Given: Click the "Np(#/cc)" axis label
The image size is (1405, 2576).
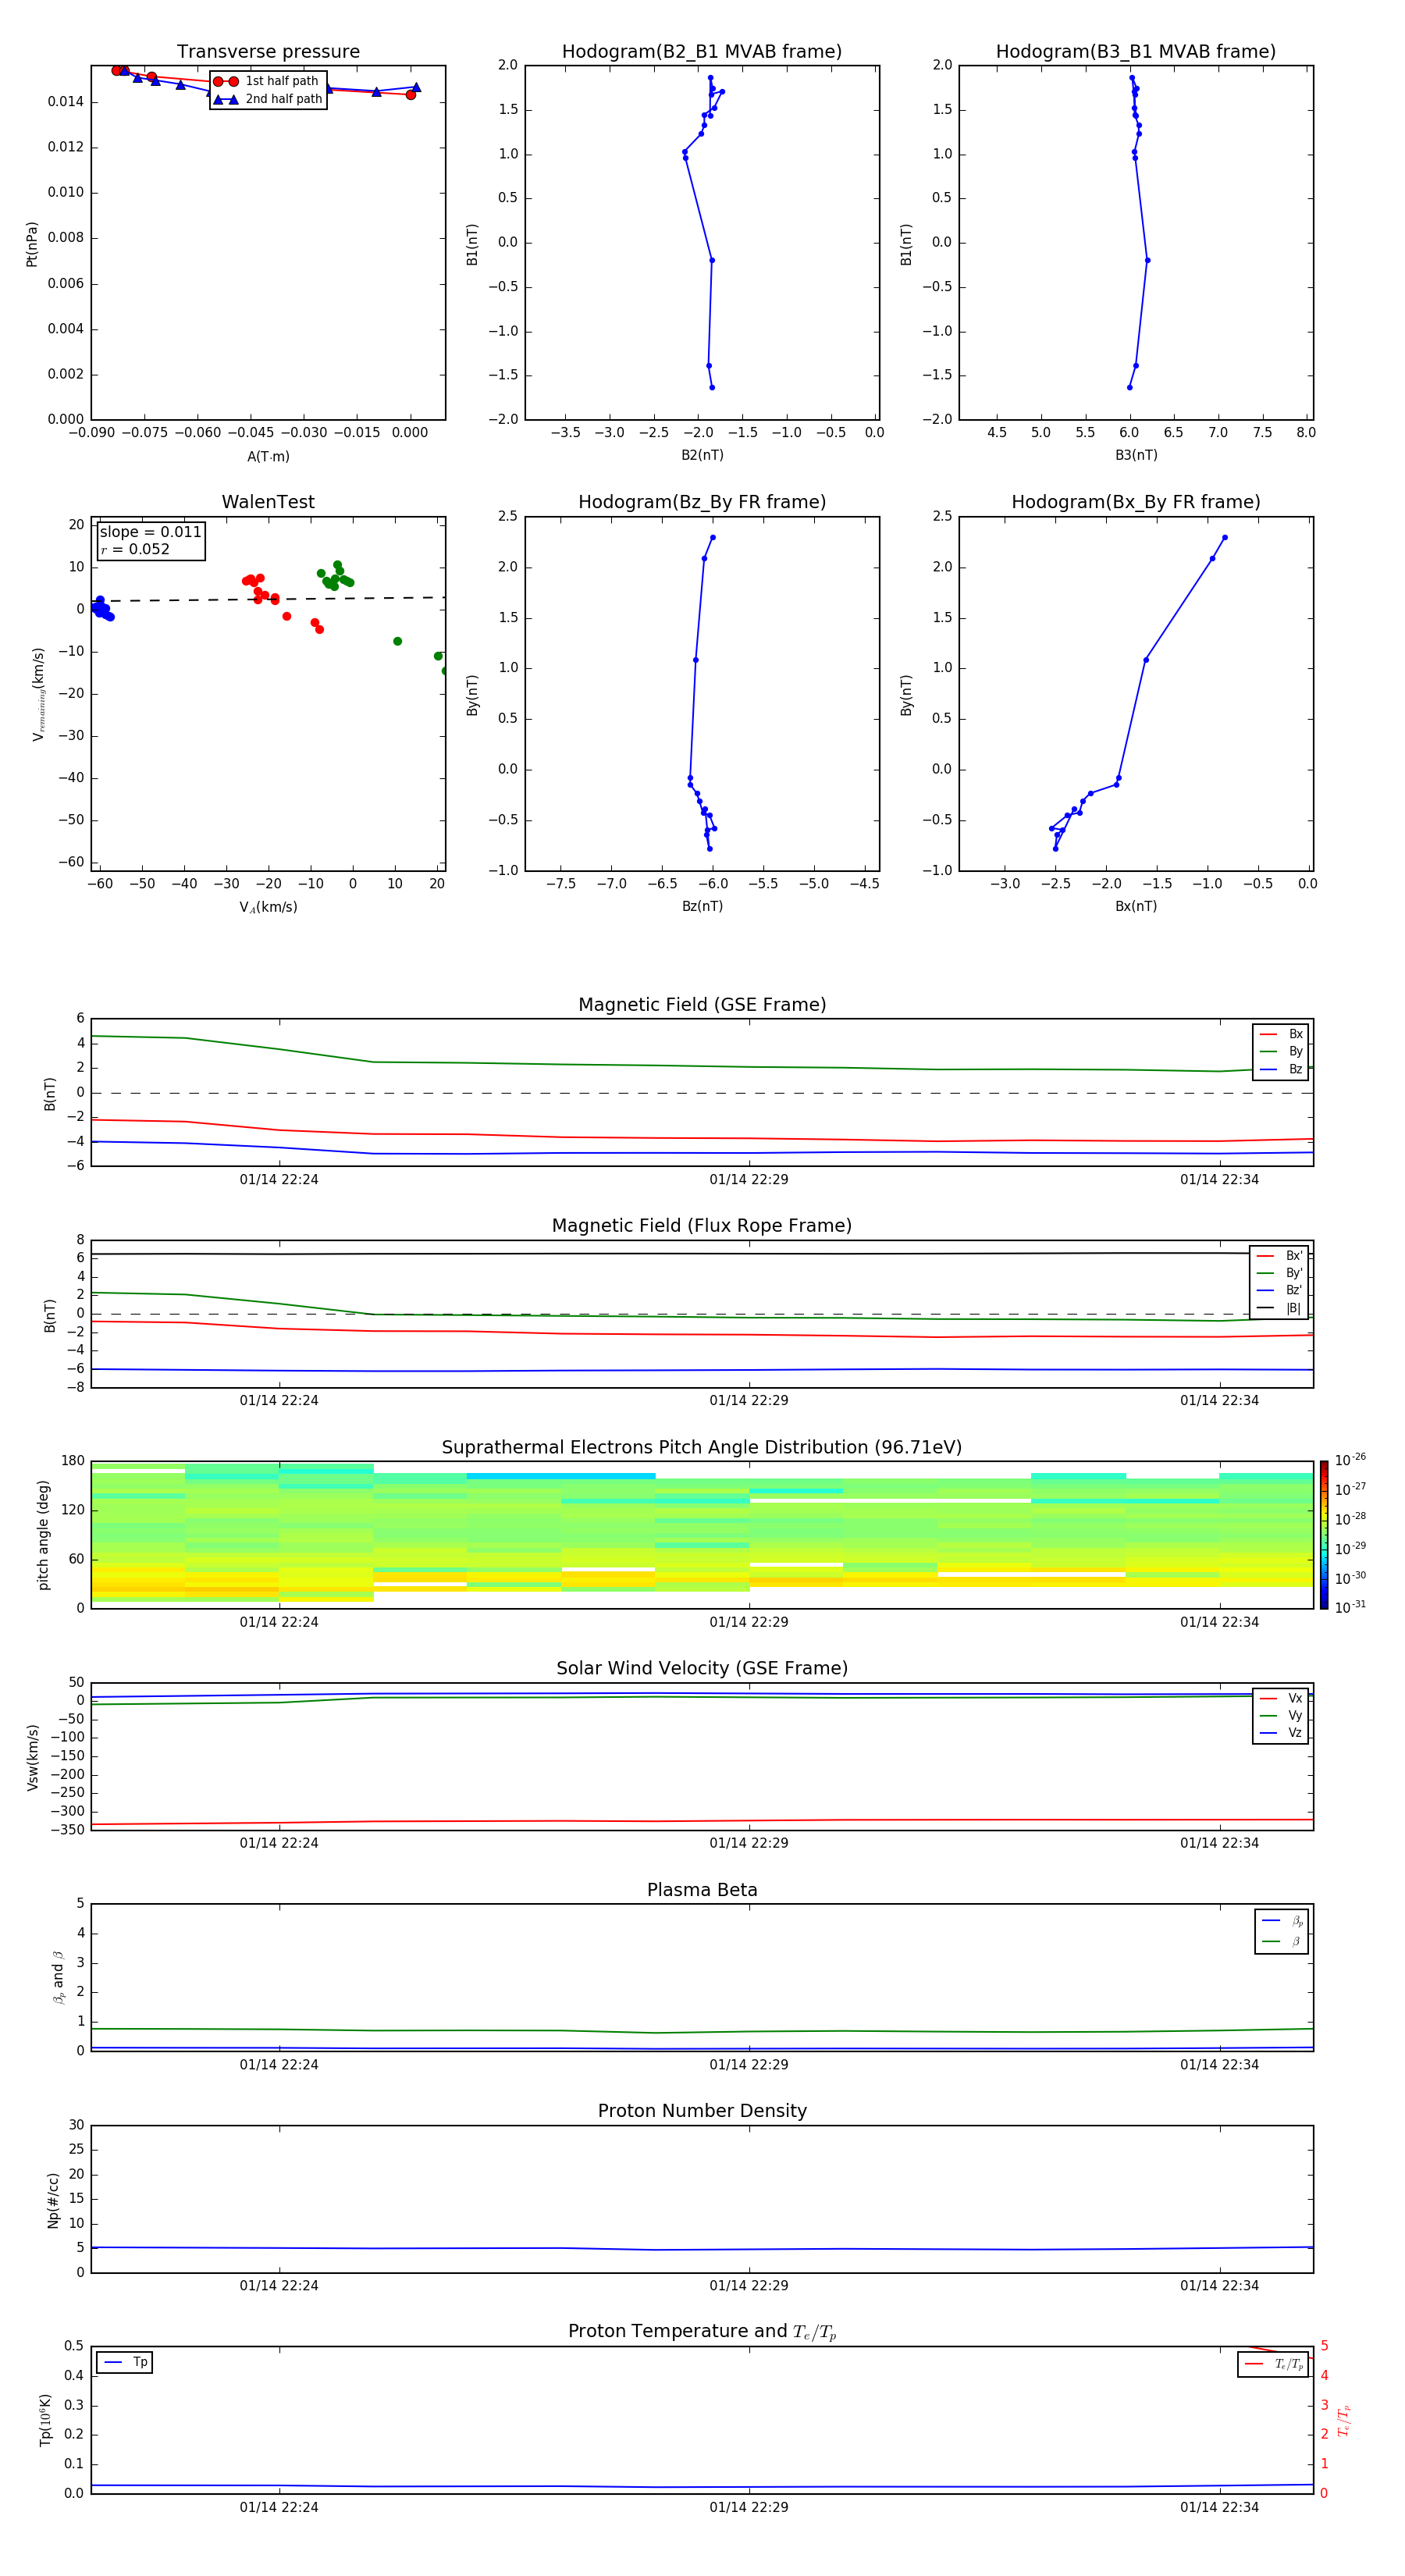Looking at the screenshot, I should point(53,2200).
